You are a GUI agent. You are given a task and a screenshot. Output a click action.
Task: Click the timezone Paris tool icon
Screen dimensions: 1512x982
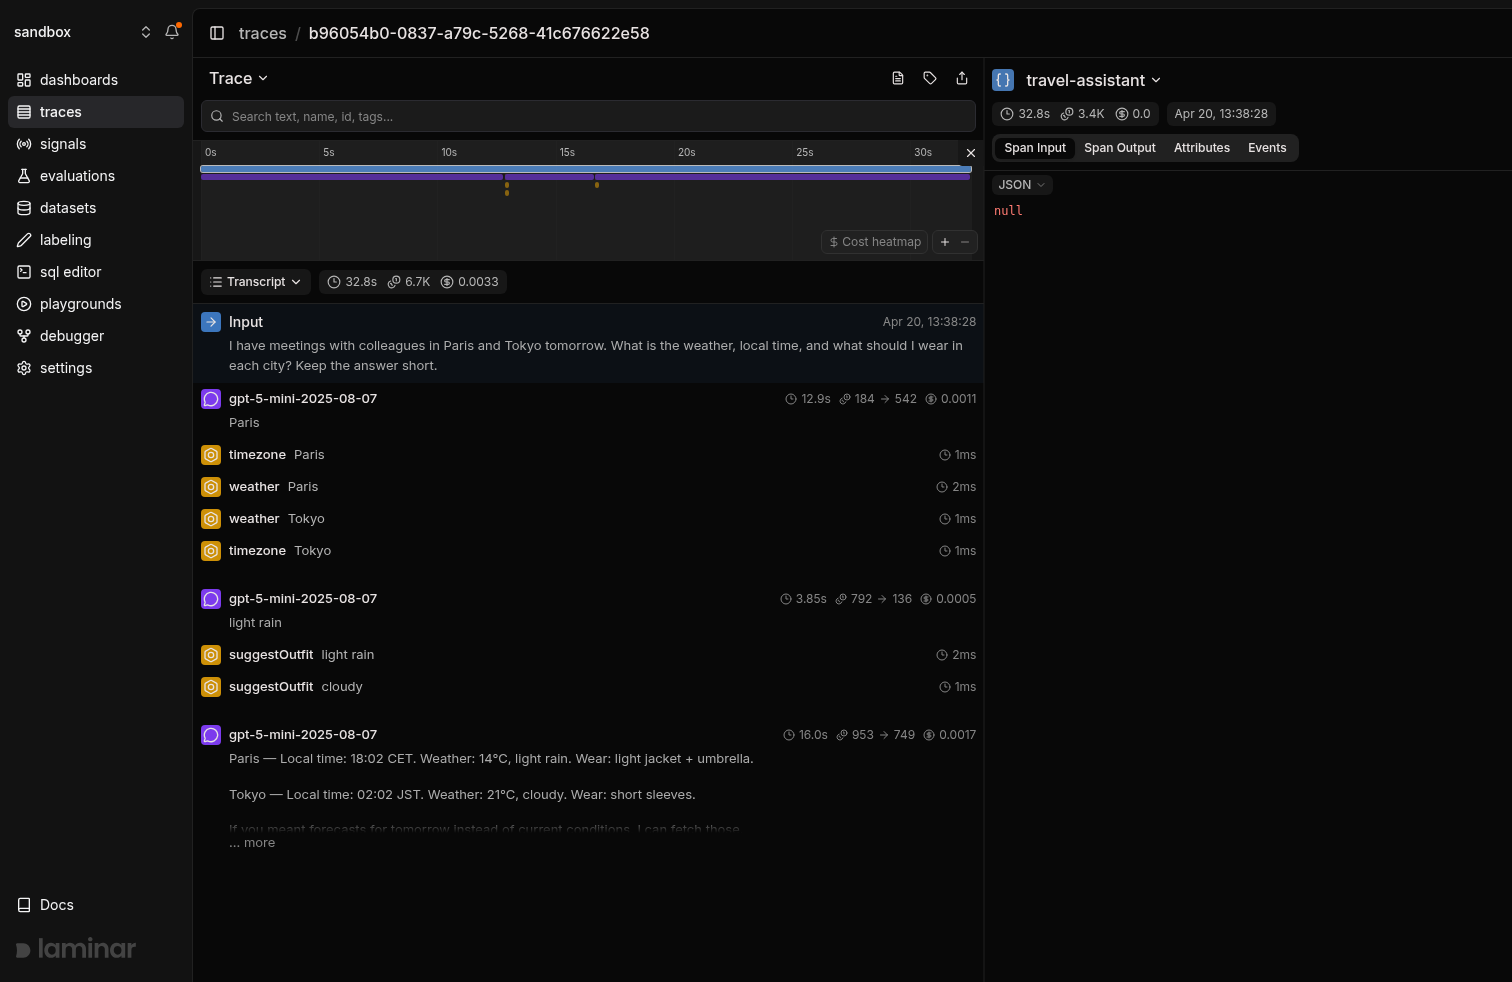211,455
